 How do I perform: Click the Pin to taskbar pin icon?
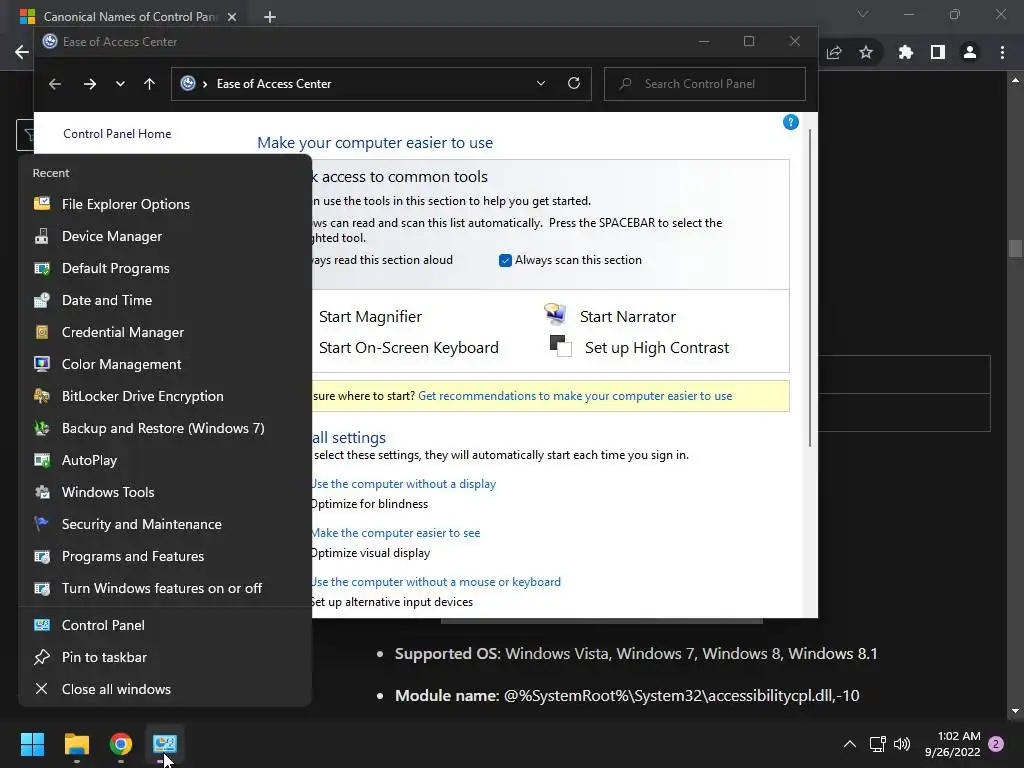pyautogui.click(x=42, y=657)
